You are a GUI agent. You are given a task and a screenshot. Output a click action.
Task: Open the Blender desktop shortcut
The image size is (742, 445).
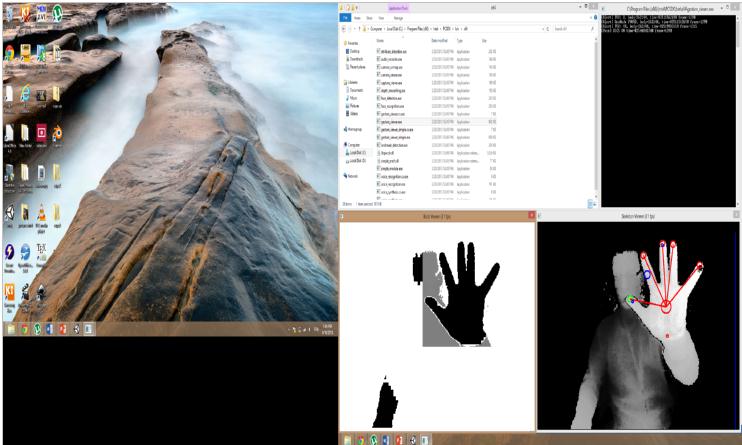pos(57,132)
